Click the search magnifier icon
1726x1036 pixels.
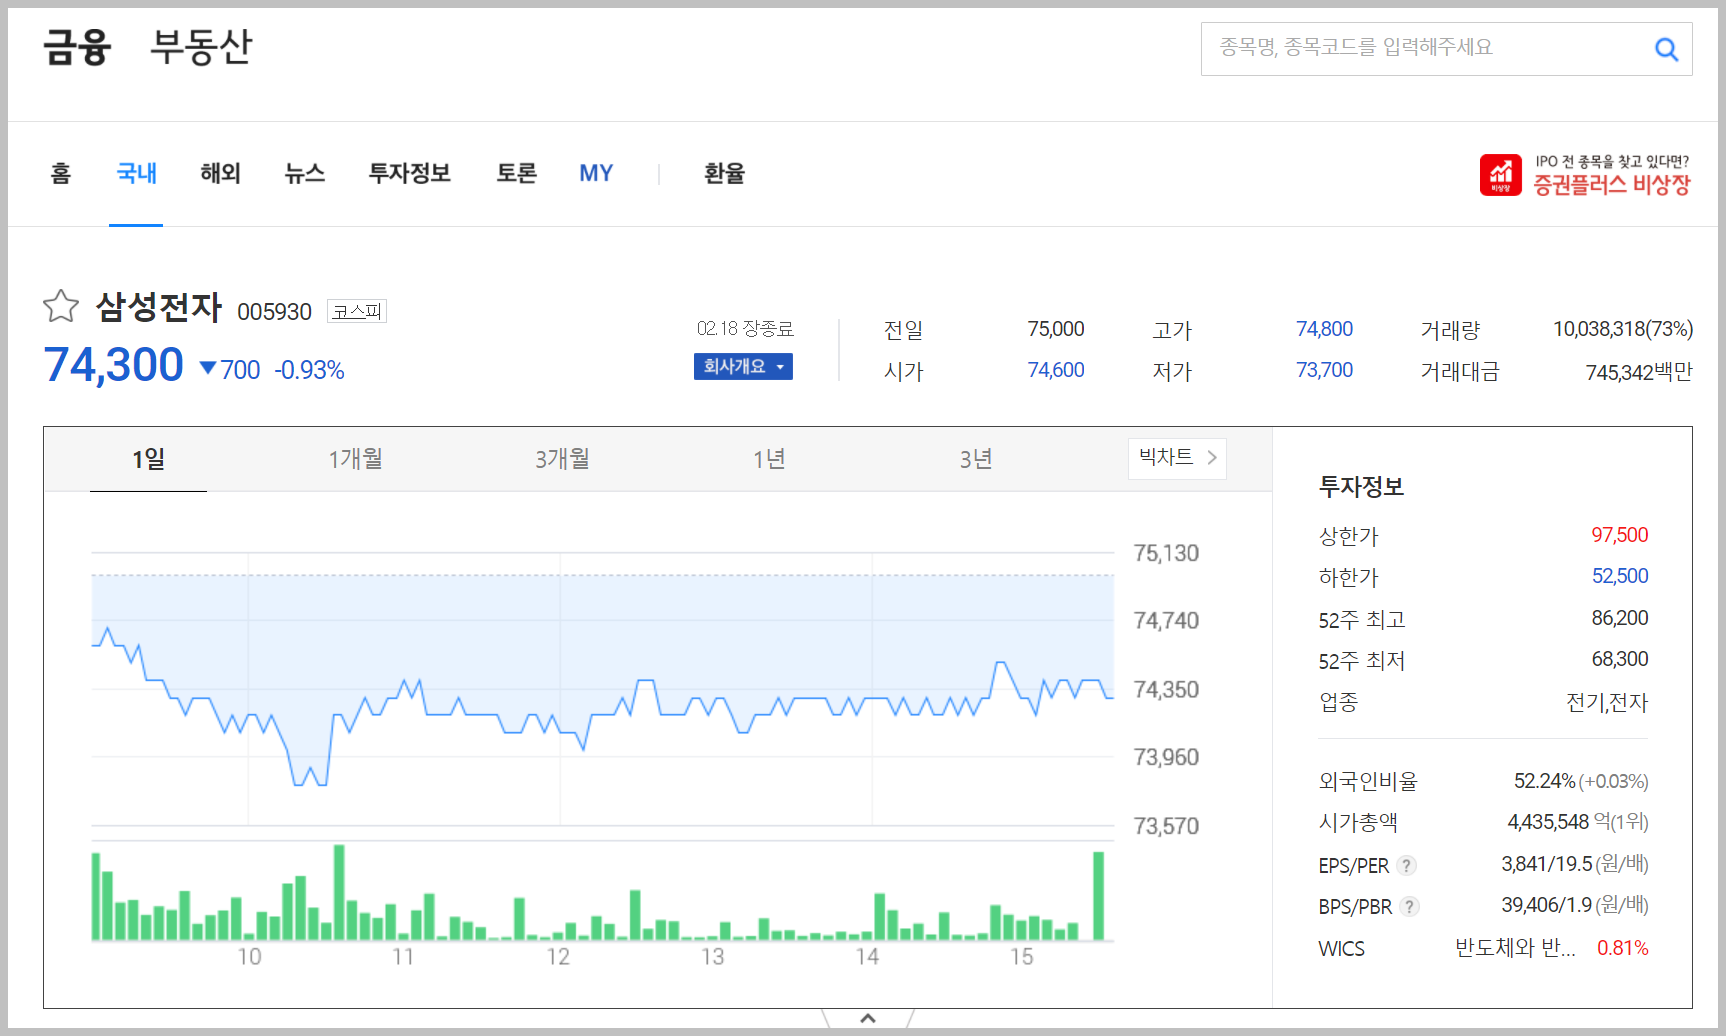1666,49
